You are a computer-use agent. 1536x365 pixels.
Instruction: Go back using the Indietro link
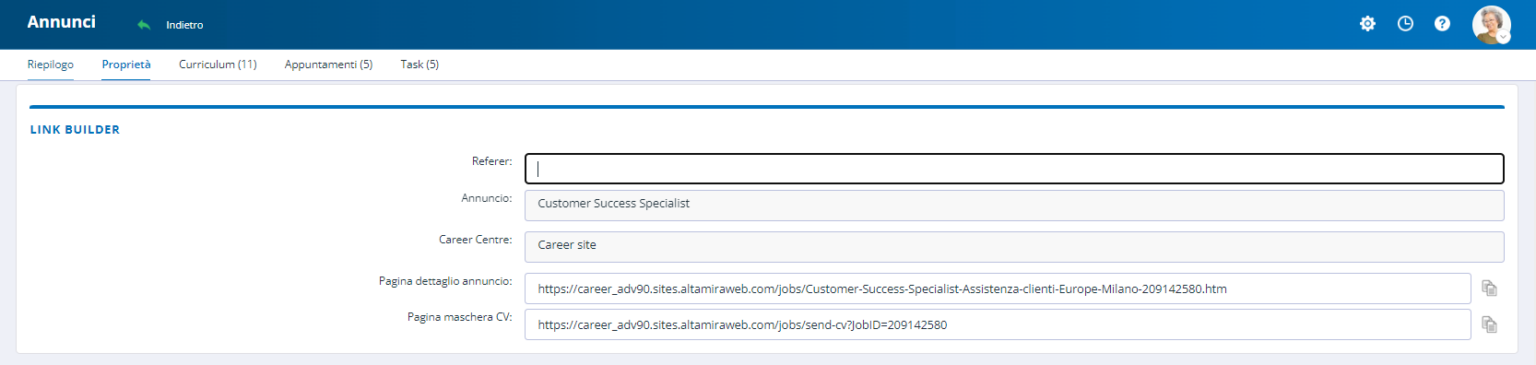click(184, 25)
